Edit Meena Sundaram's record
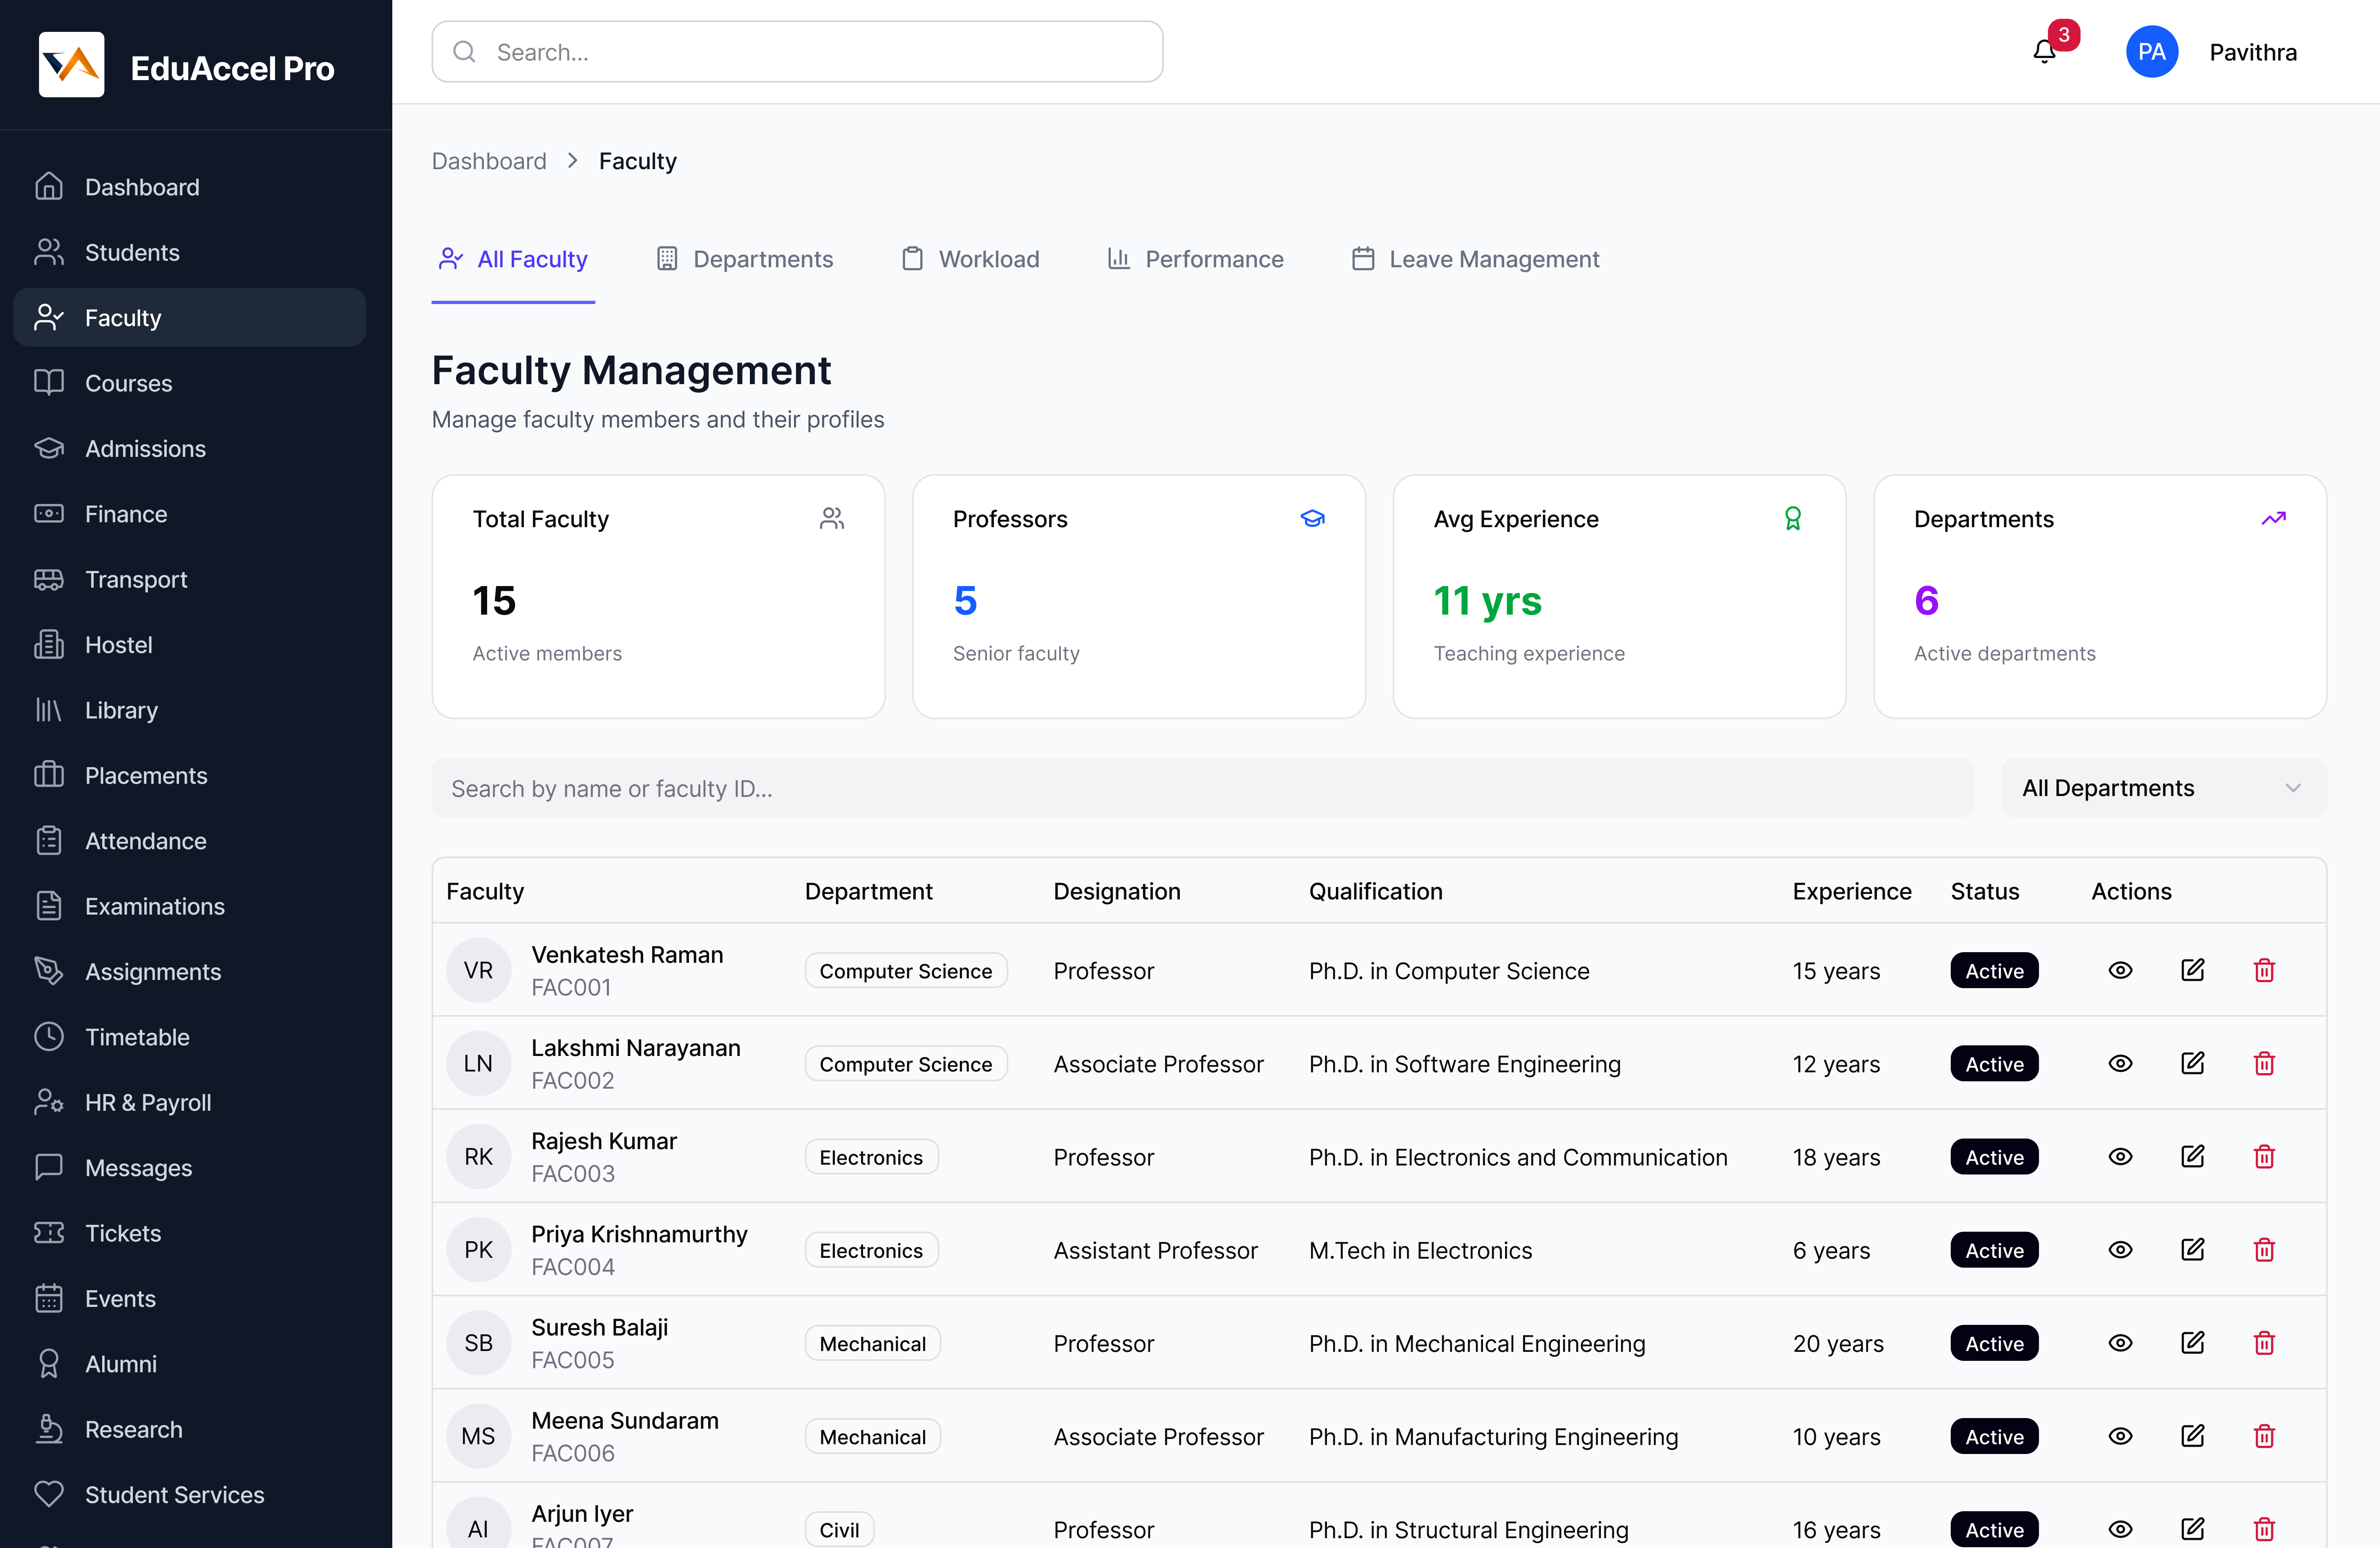The image size is (2380, 1548). click(x=2192, y=1436)
